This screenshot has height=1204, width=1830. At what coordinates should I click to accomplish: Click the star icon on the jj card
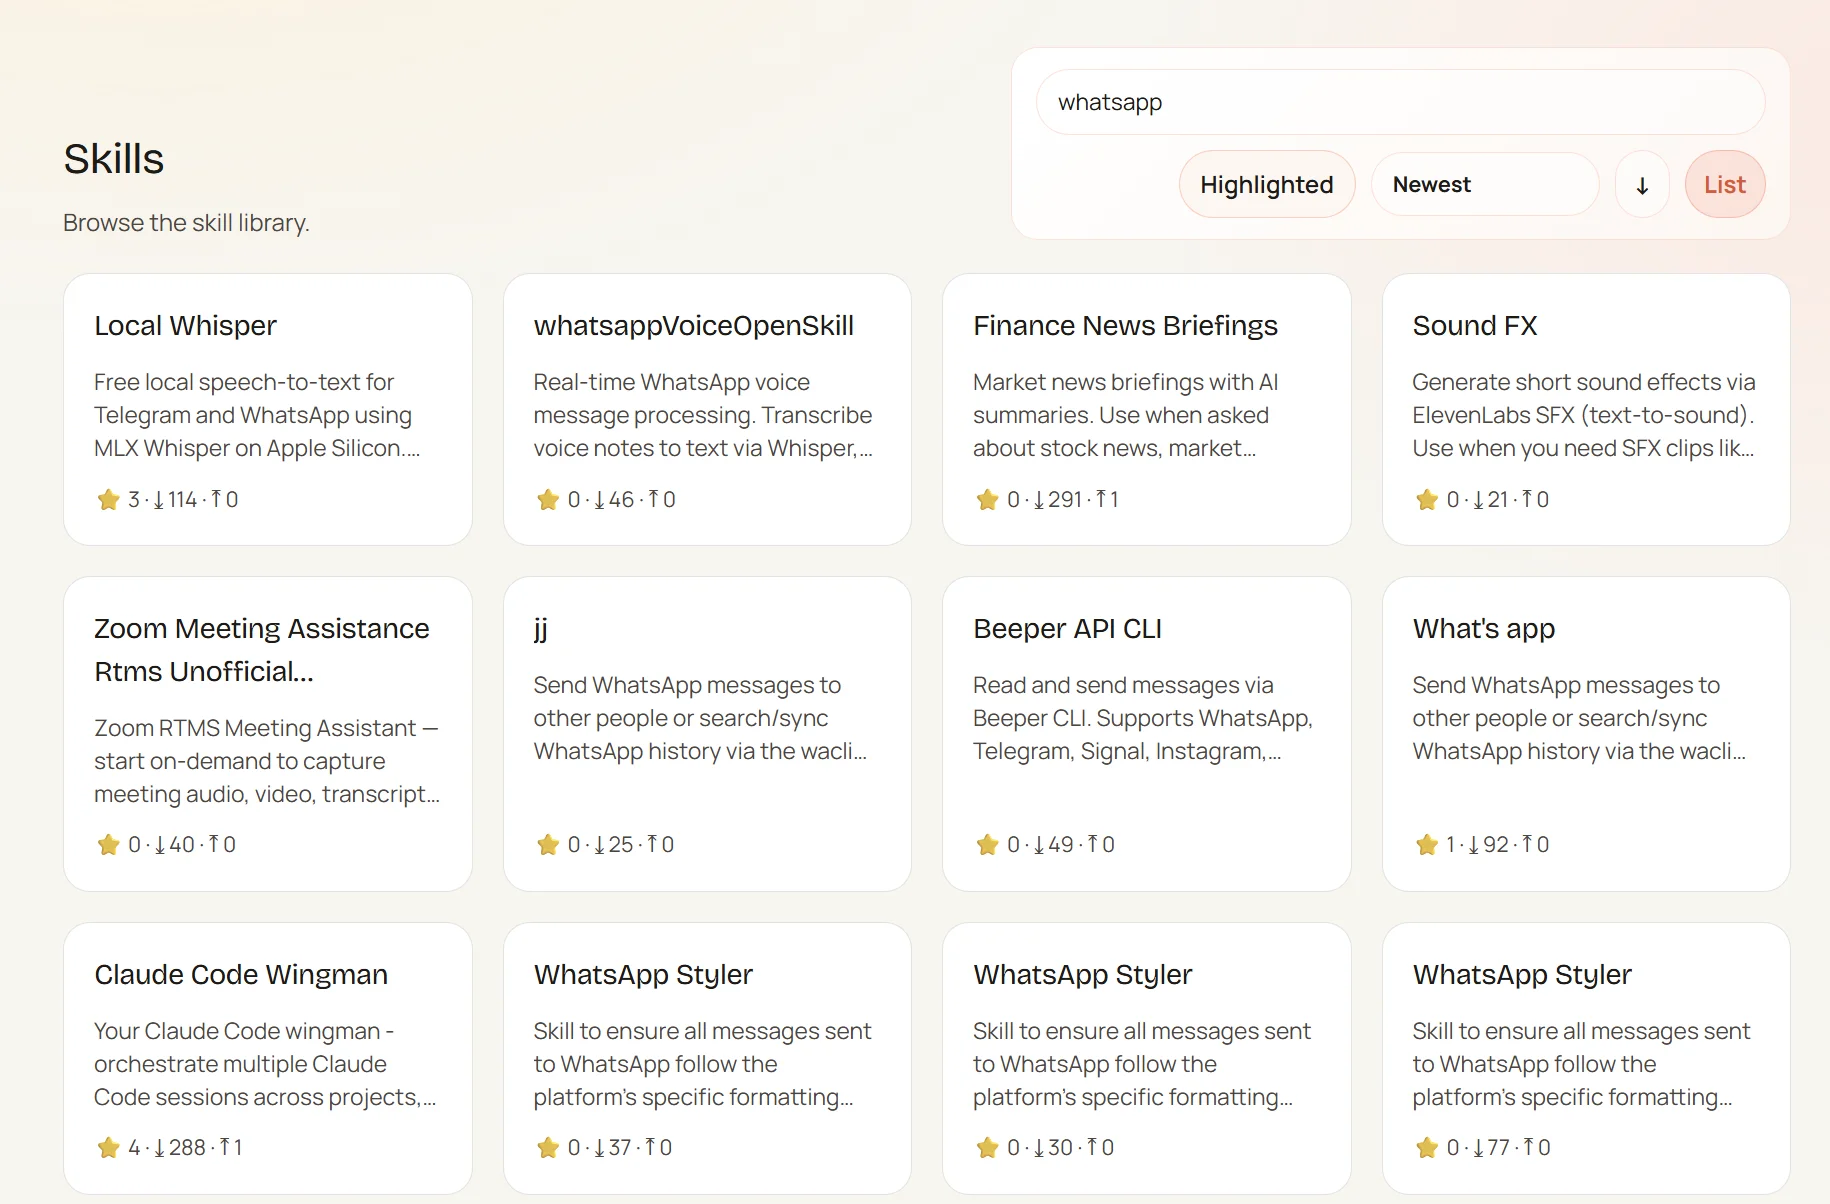(548, 844)
